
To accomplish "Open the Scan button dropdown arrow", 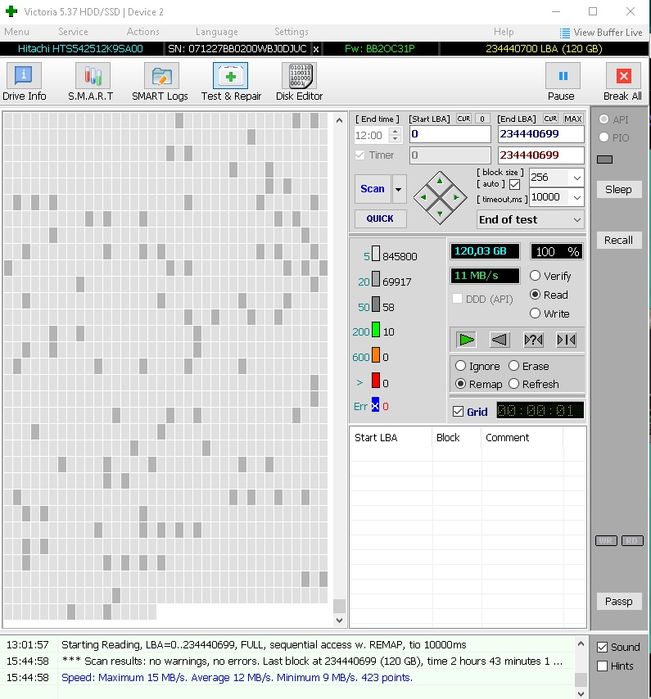I will [x=399, y=189].
